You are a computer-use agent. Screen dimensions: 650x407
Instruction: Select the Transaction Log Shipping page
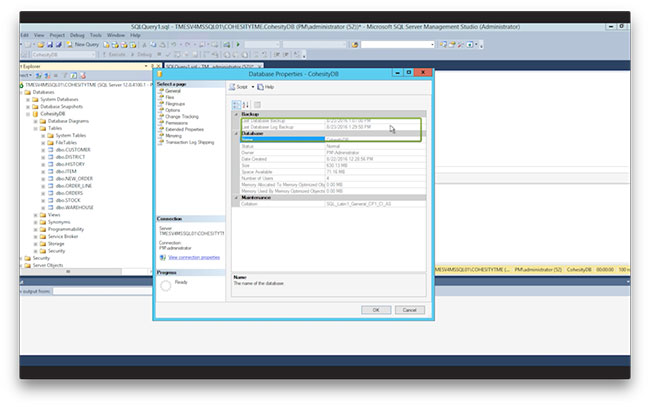[189, 142]
